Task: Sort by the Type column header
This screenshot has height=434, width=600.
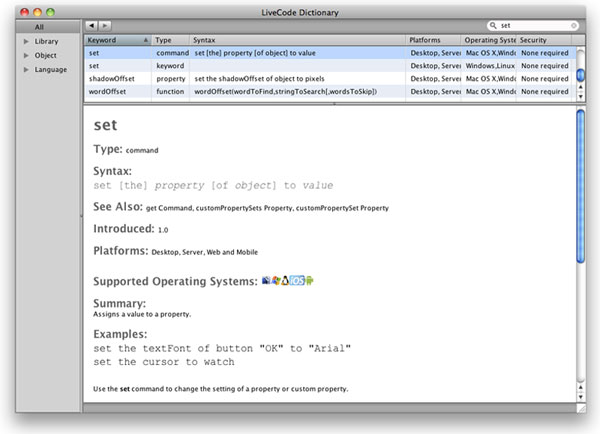Action: point(171,40)
